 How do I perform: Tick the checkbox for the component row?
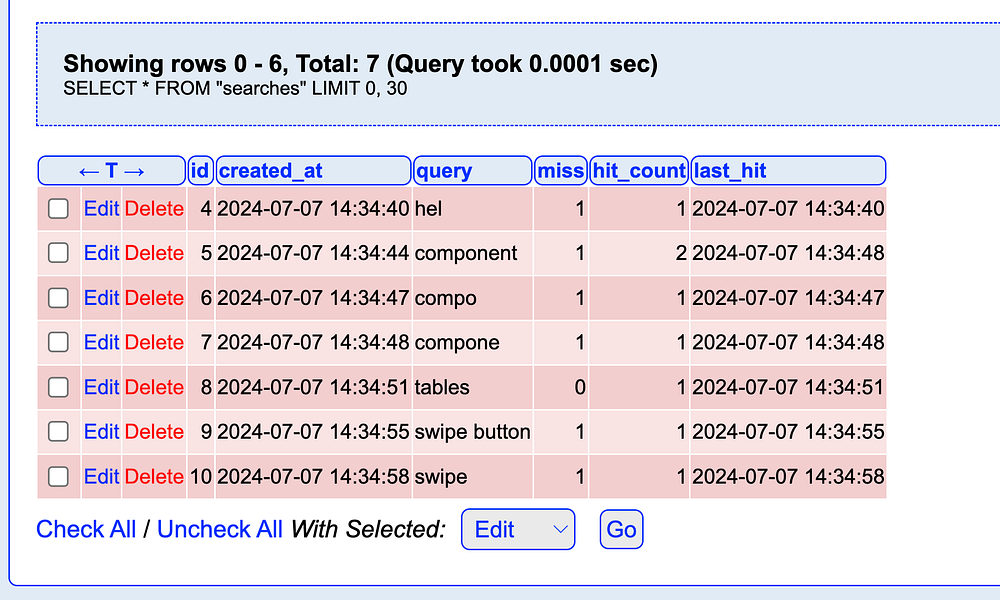point(58,253)
